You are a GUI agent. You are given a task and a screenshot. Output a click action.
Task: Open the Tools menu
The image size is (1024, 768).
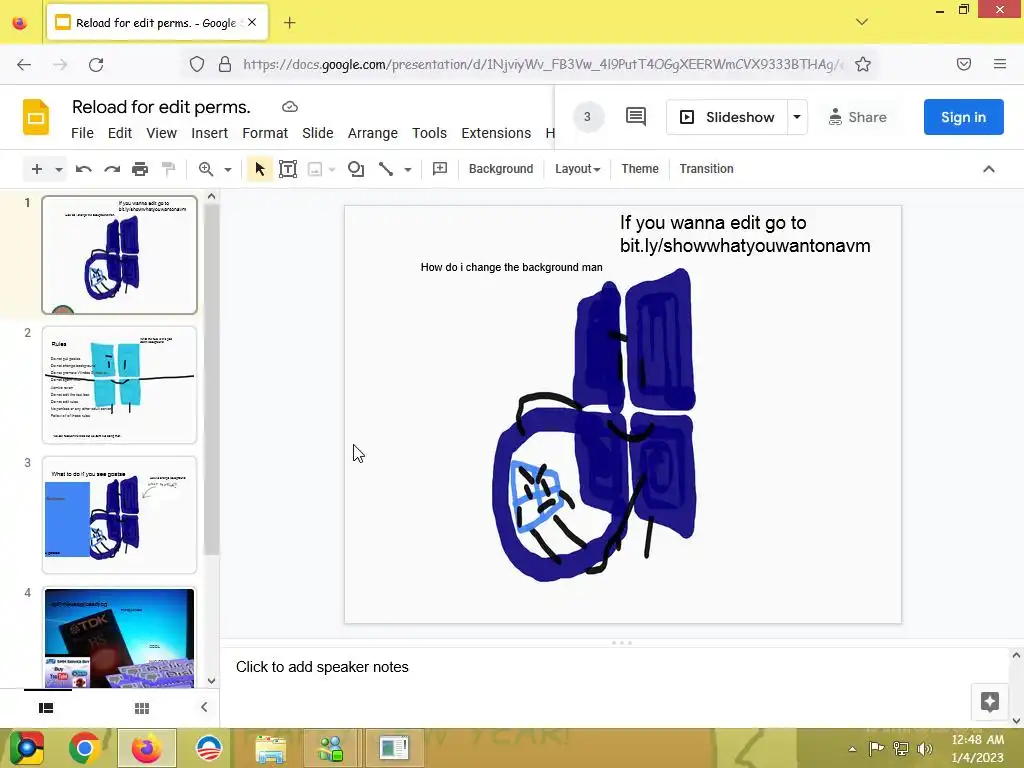[x=429, y=133]
